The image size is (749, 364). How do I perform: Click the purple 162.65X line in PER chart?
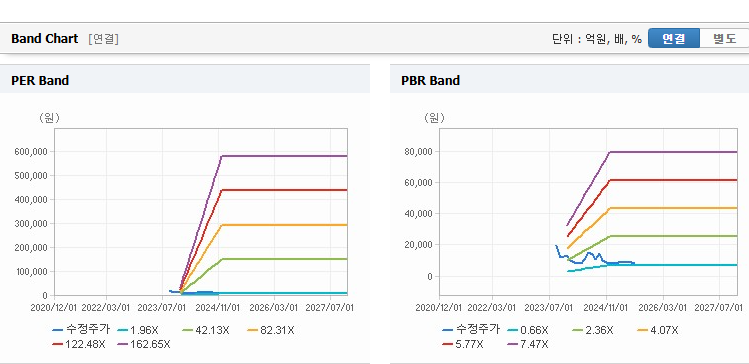[284, 156]
